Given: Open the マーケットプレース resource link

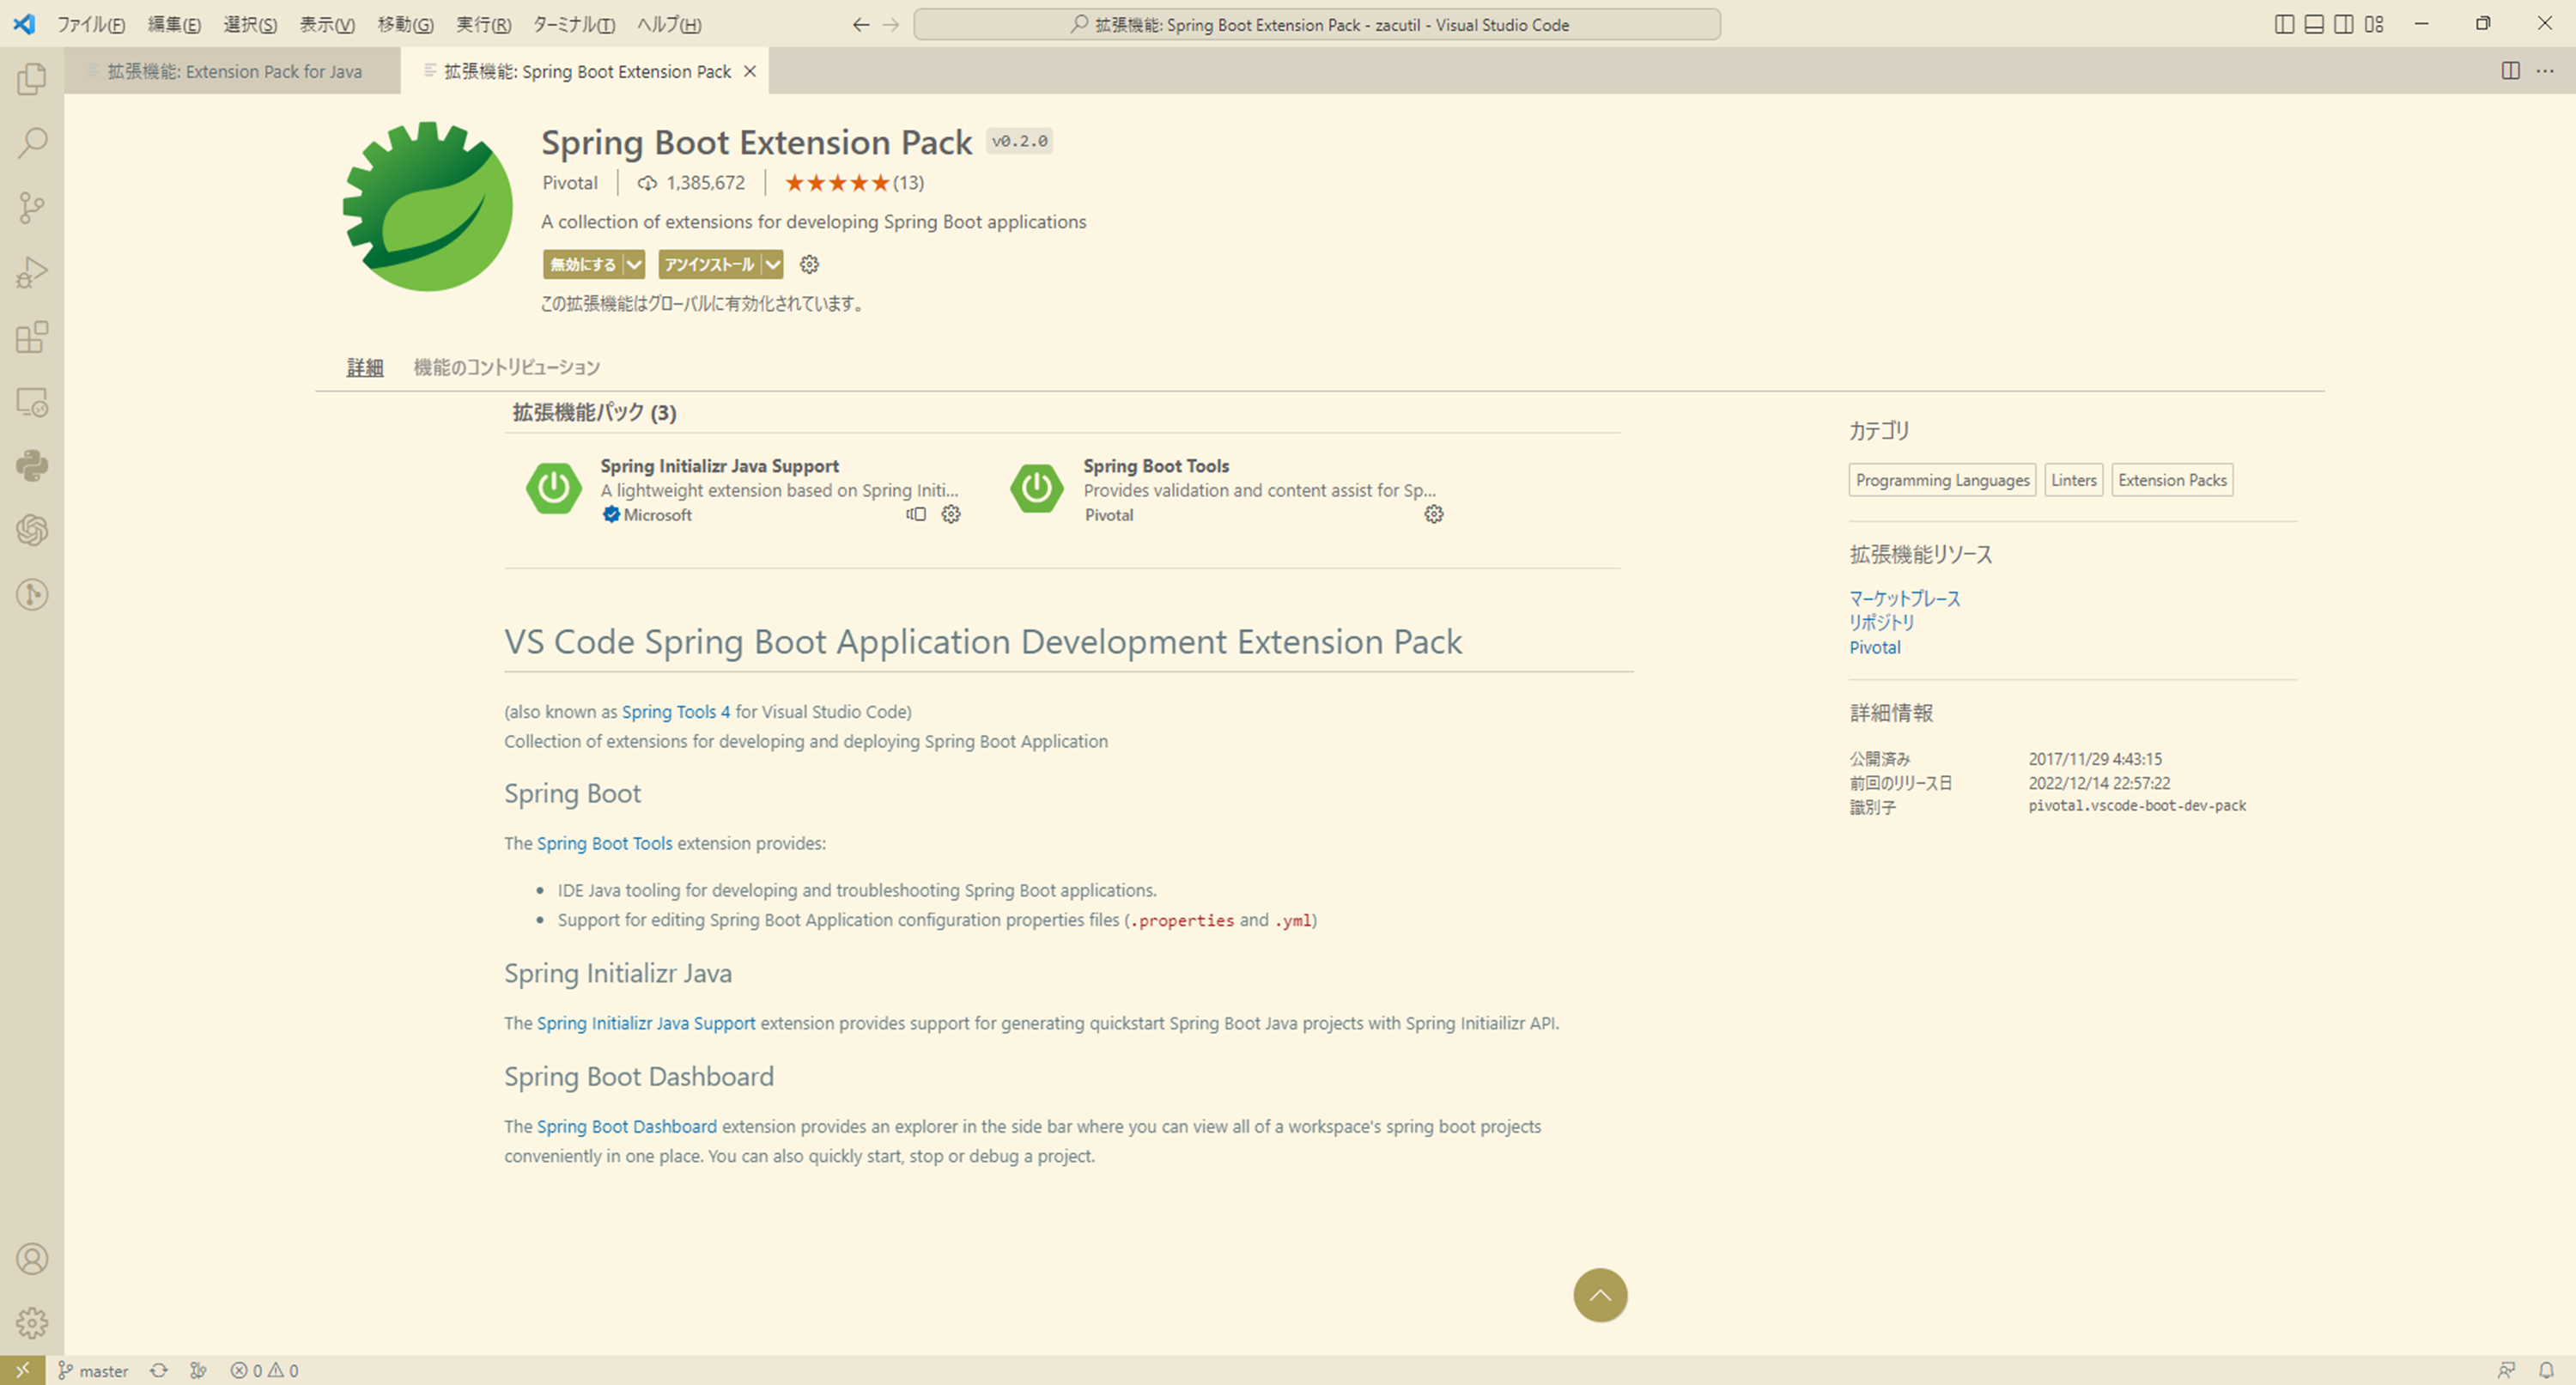Looking at the screenshot, I should point(1904,598).
